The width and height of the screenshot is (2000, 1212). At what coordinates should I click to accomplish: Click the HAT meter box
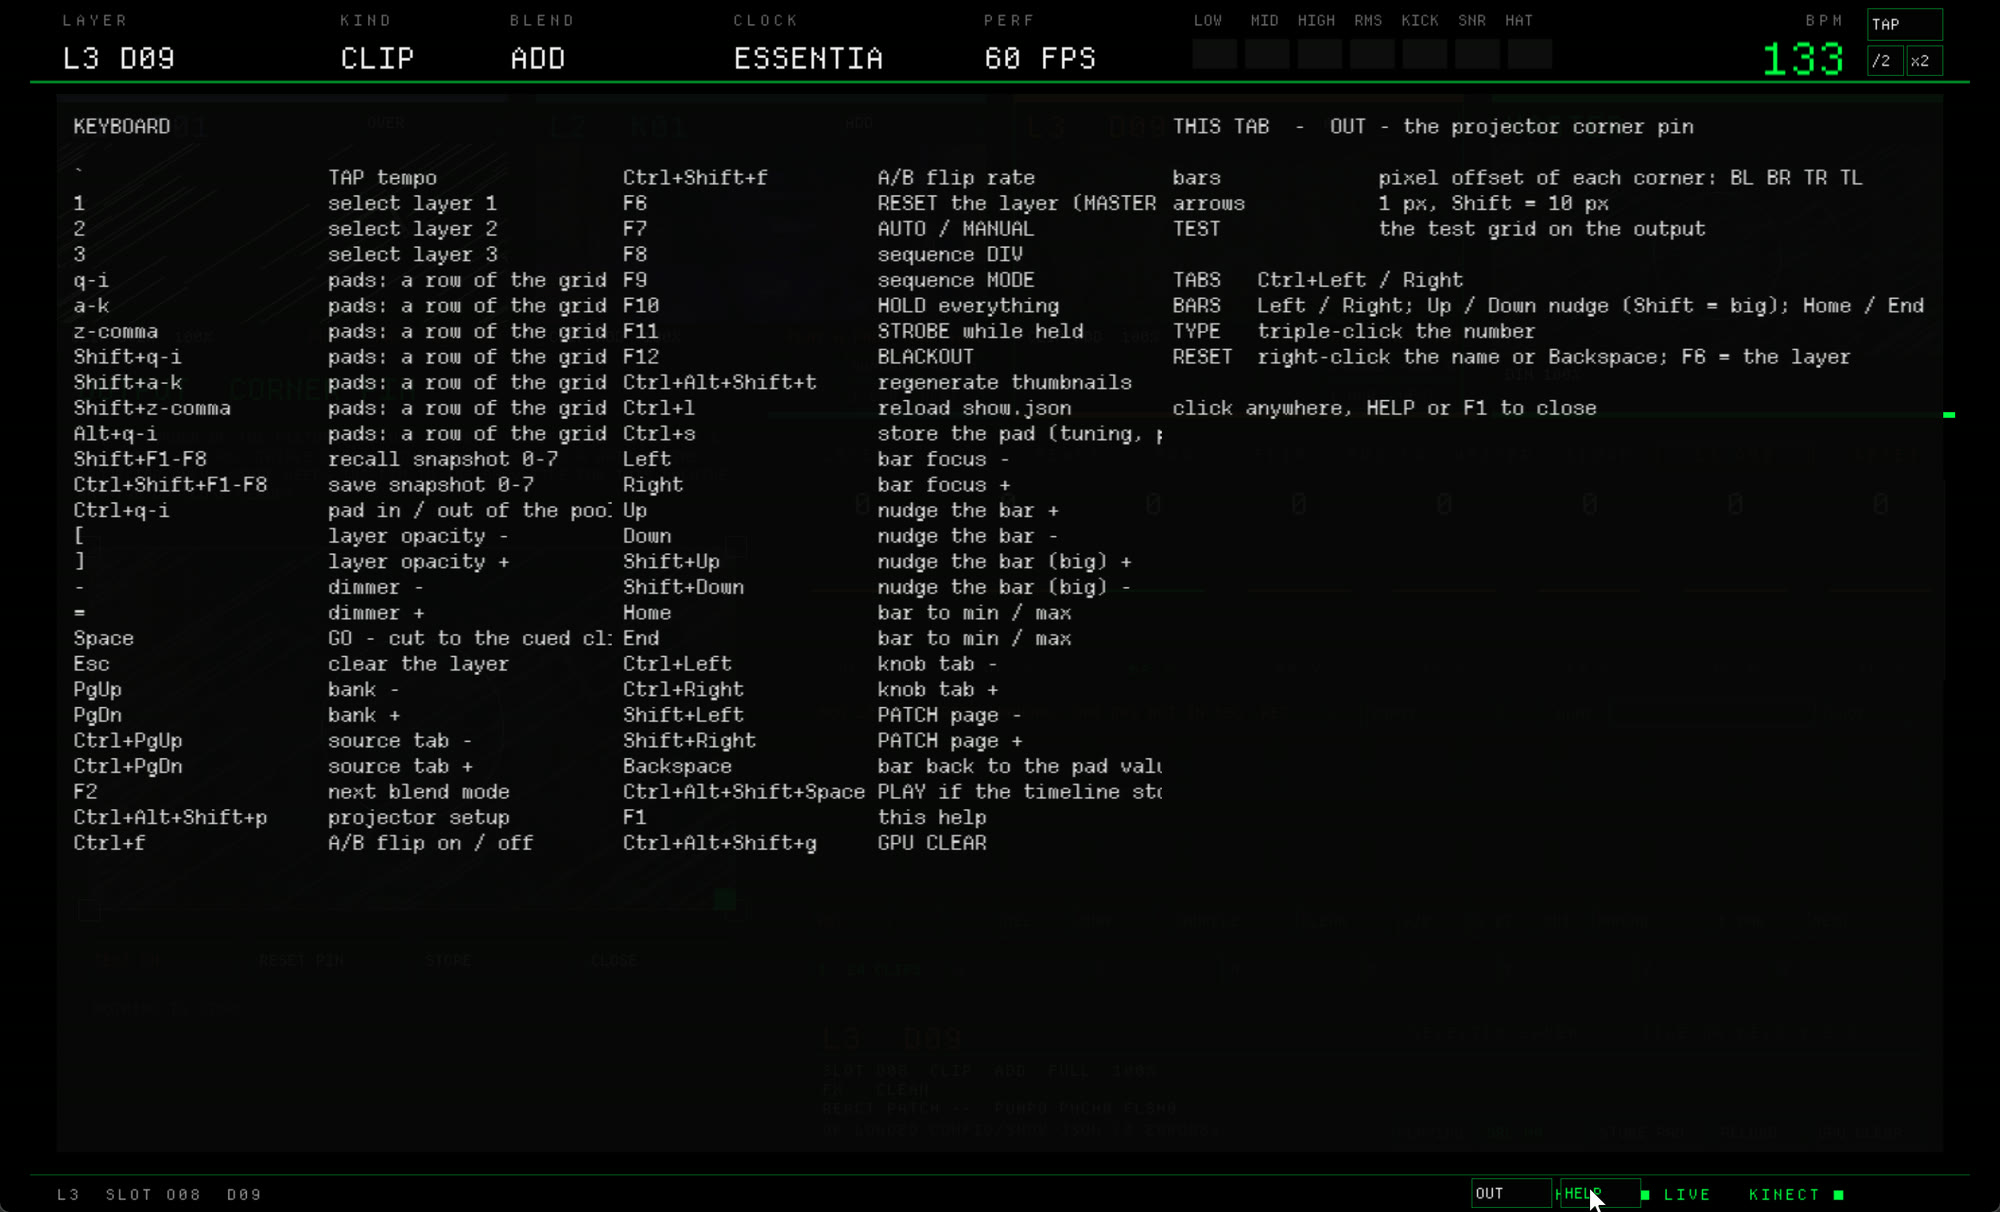(x=1529, y=54)
